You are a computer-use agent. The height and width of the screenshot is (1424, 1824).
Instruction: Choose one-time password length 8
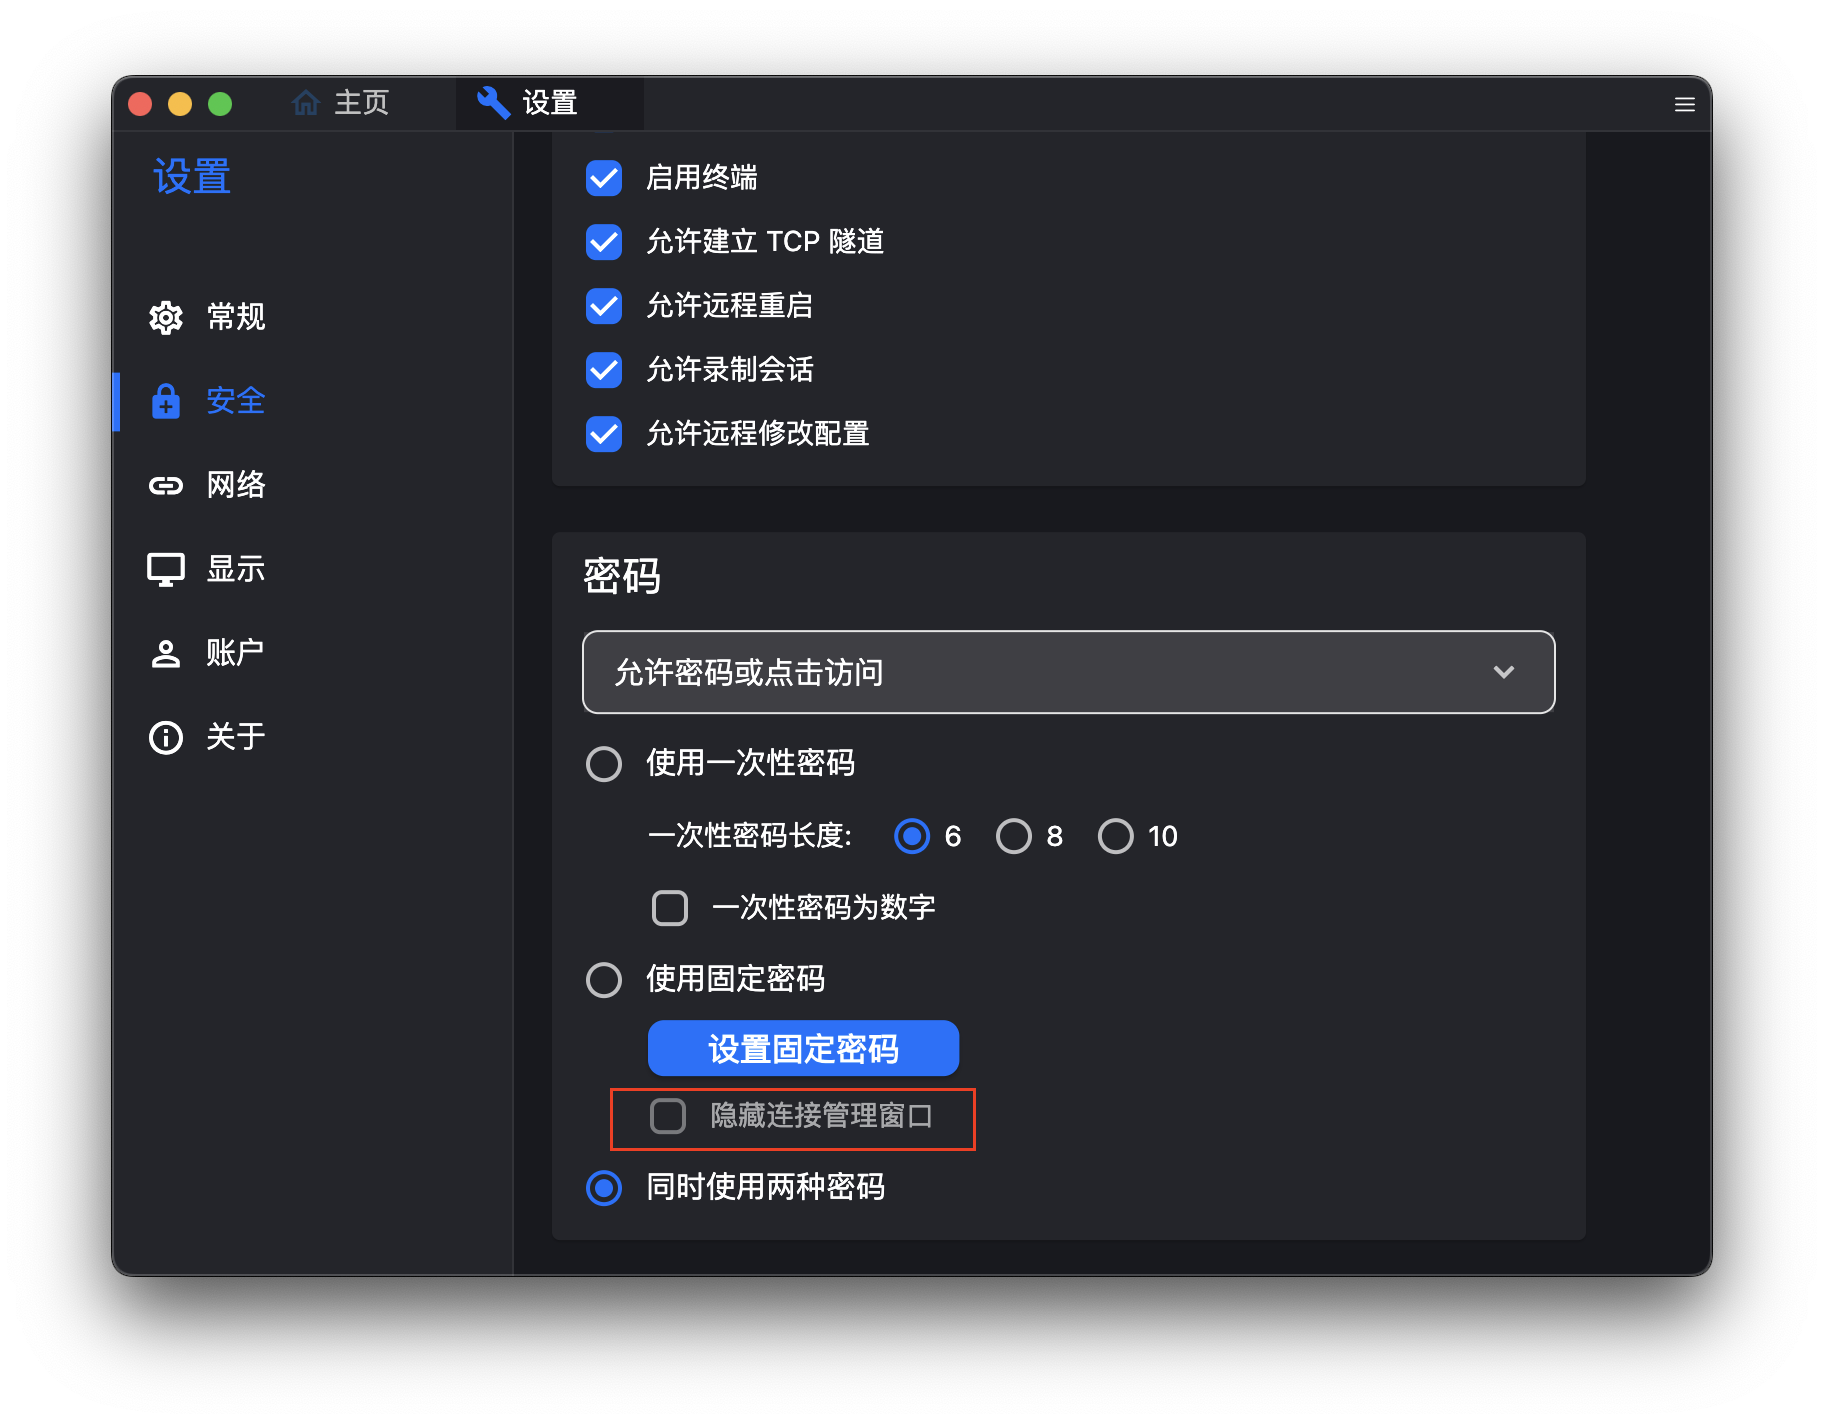pyautogui.click(x=1014, y=836)
